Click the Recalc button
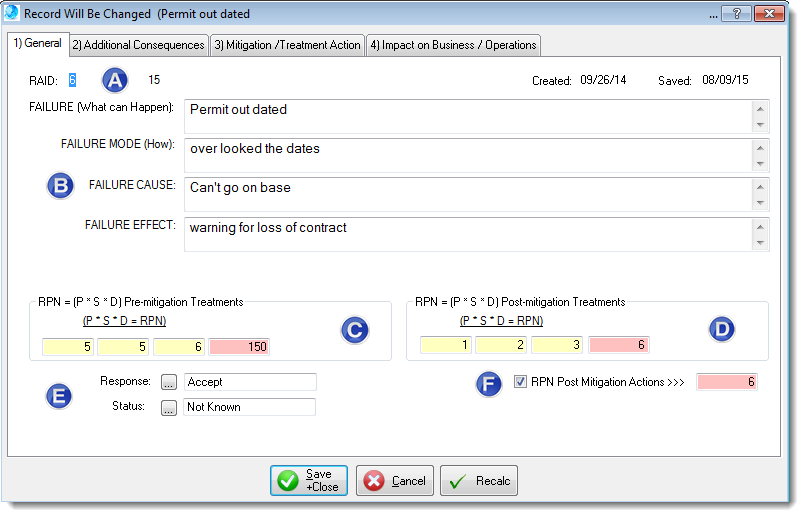804x517 pixels. pos(478,481)
